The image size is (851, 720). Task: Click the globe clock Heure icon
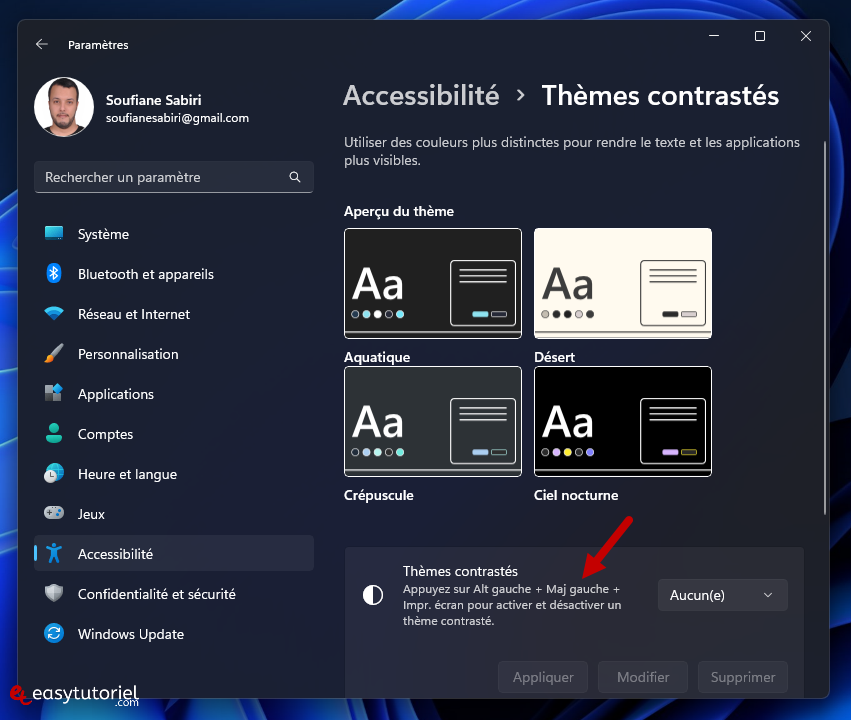point(54,473)
